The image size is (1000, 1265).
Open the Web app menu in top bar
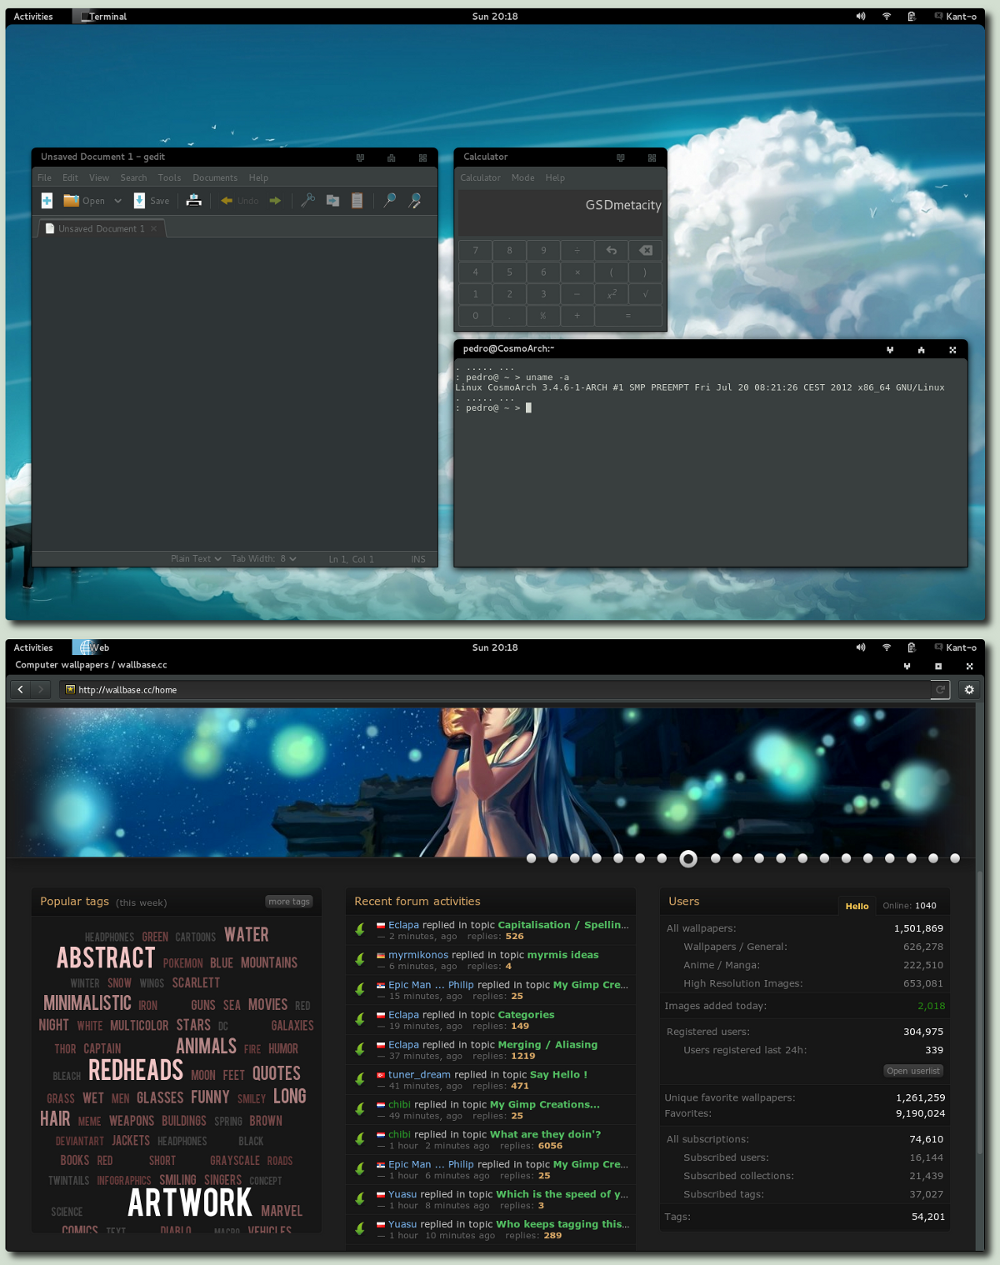92,648
